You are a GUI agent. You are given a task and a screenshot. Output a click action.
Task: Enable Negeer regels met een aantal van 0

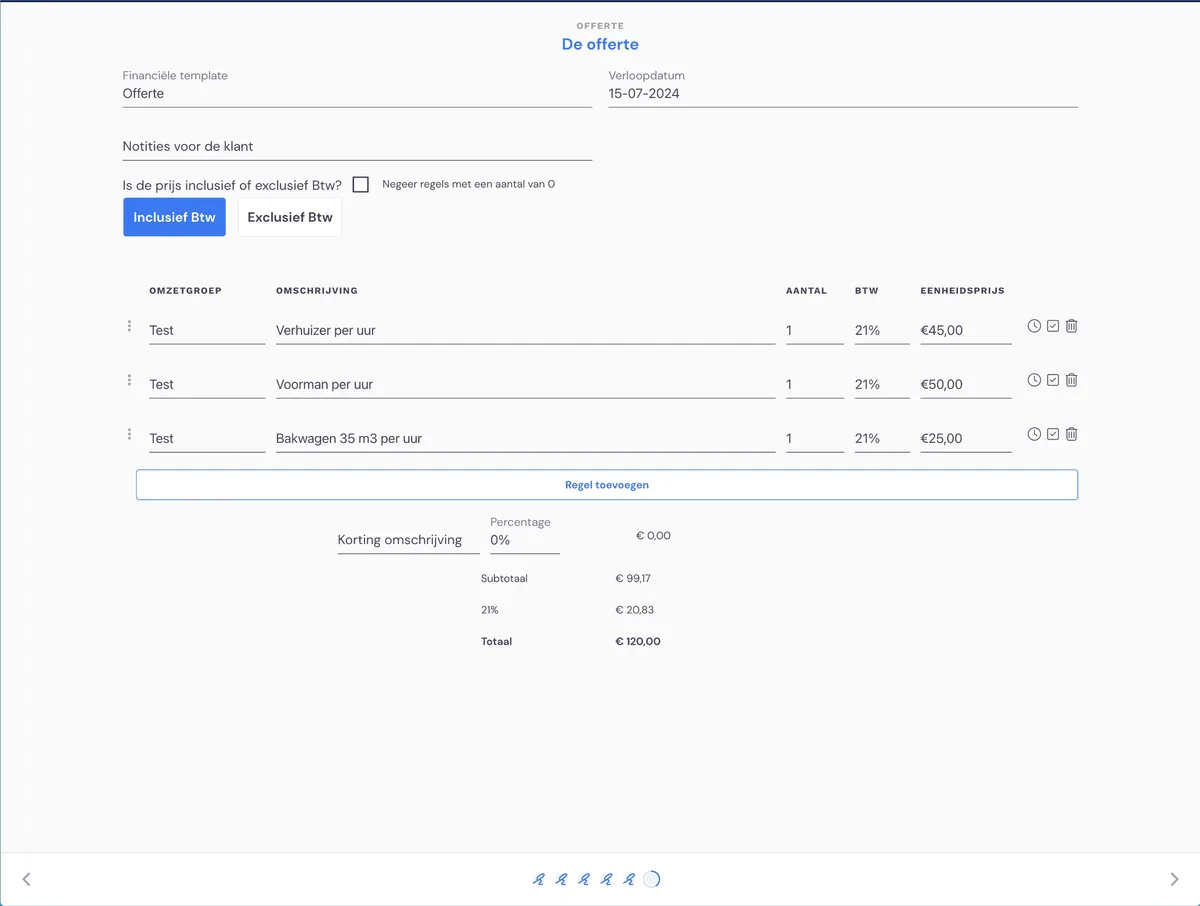pyautogui.click(x=361, y=185)
